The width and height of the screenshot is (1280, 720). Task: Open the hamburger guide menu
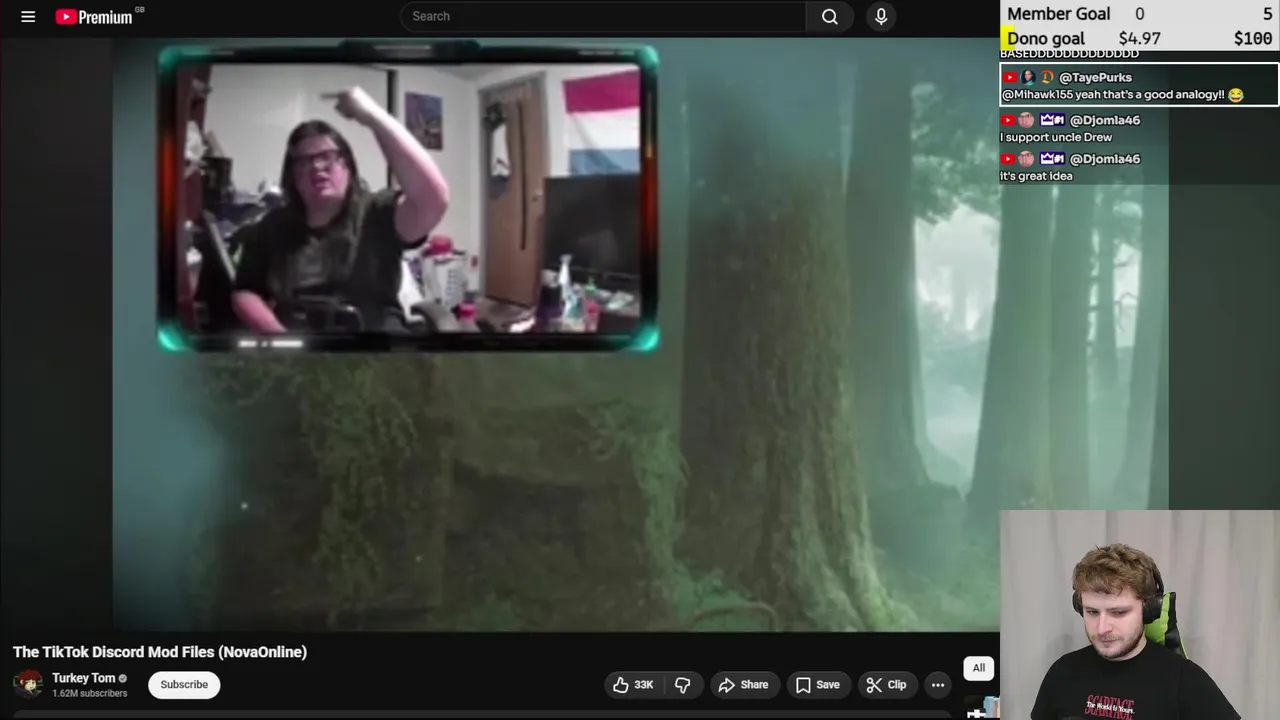point(28,16)
